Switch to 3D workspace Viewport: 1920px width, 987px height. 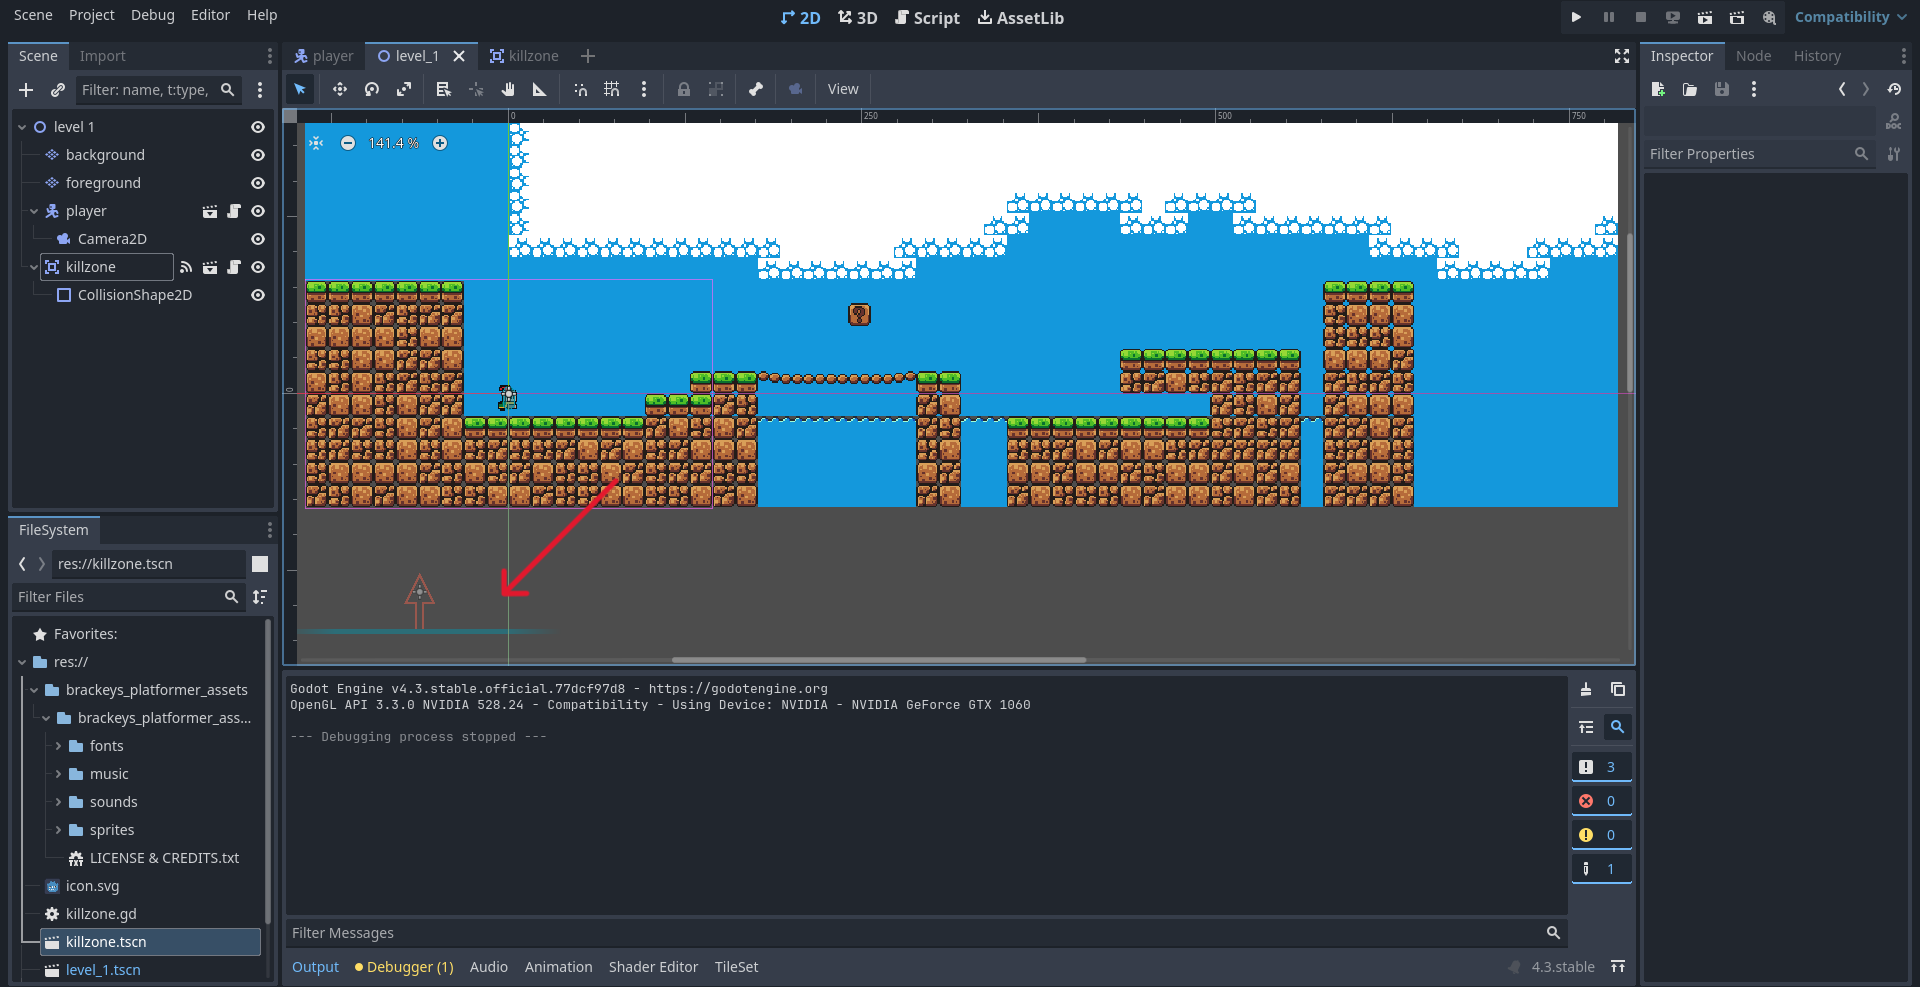[858, 18]
